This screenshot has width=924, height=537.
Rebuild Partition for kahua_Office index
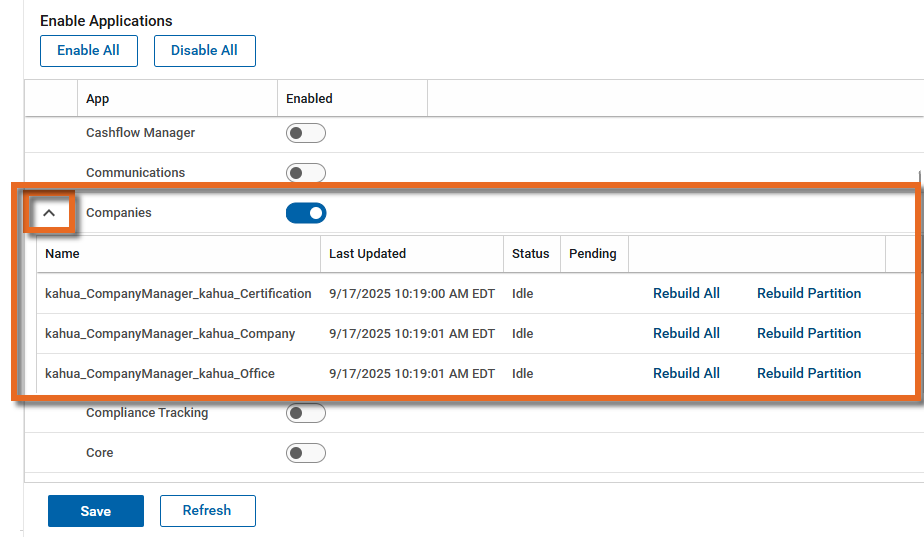pyautogui.click(x=808, y=374)
